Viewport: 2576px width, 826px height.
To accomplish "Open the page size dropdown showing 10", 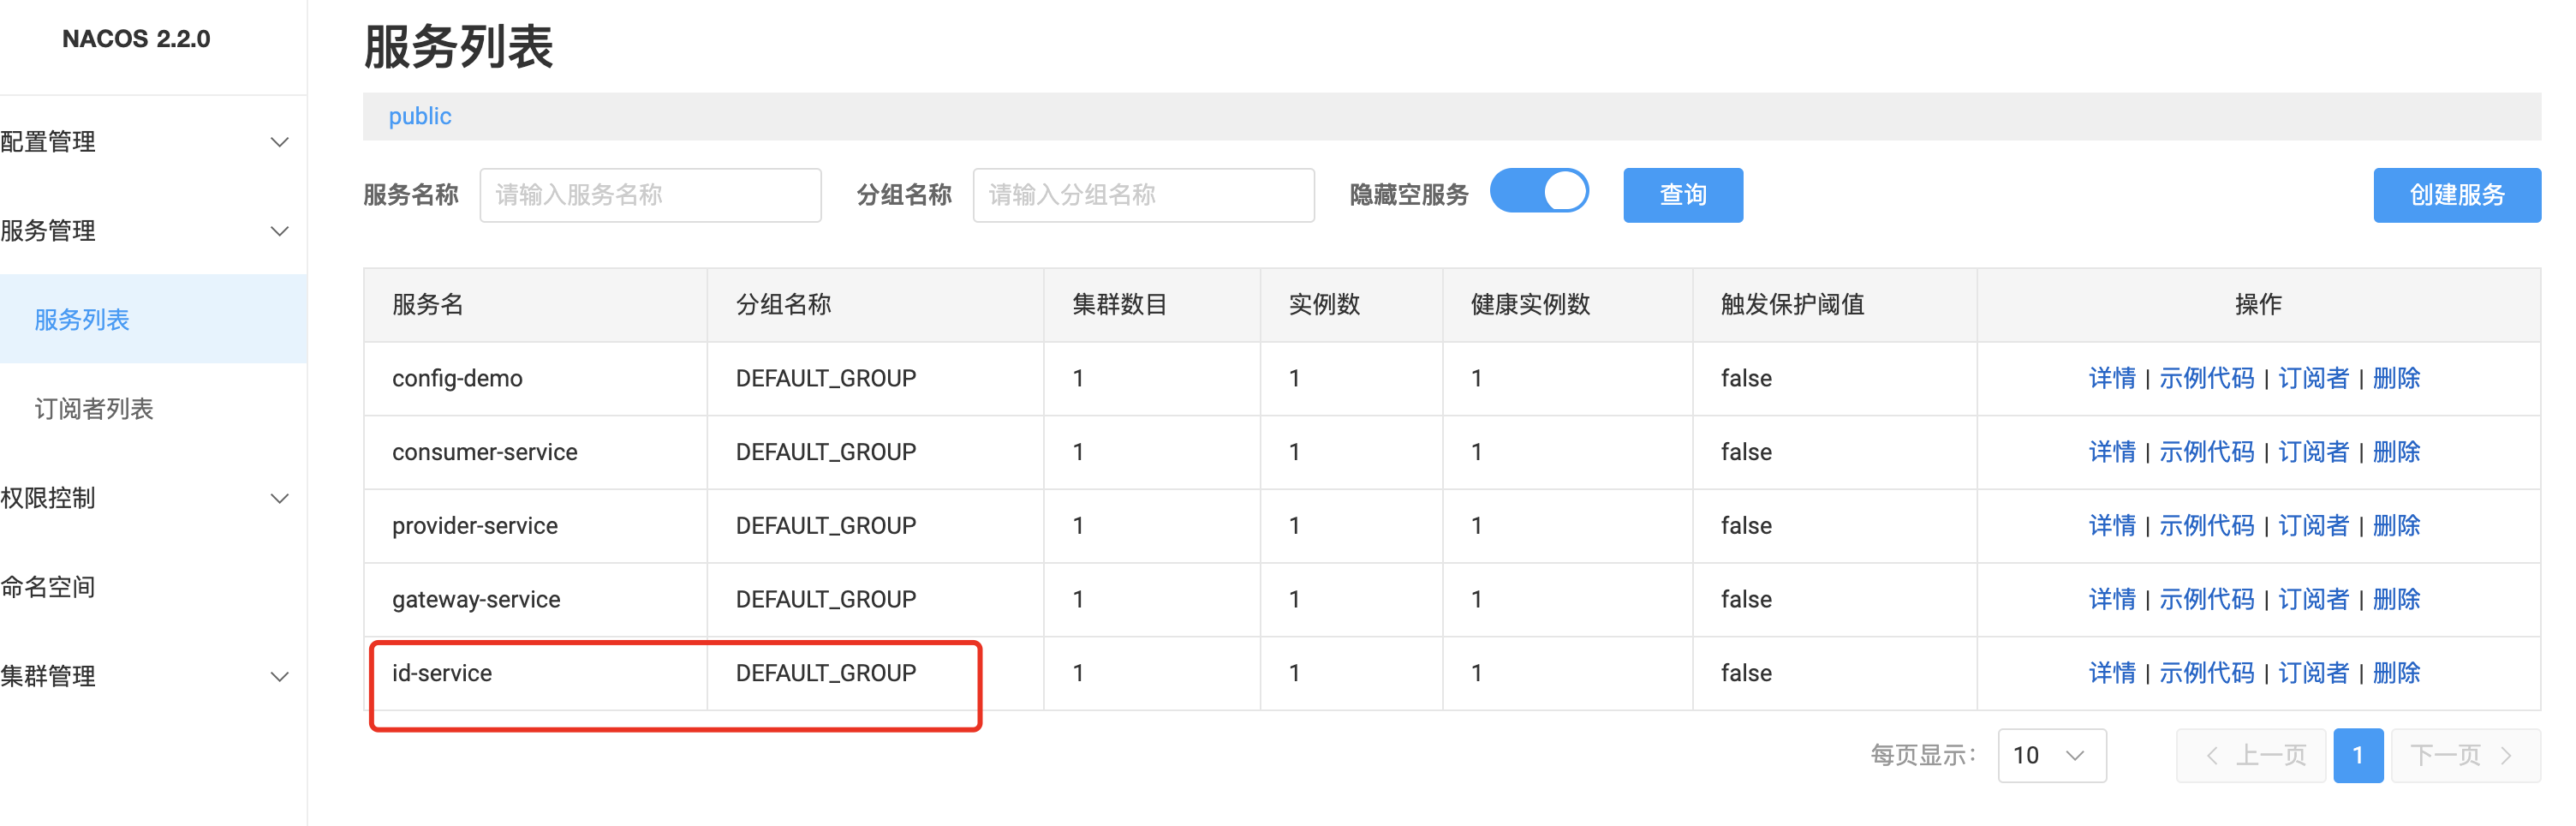I will pos(2051,755).
